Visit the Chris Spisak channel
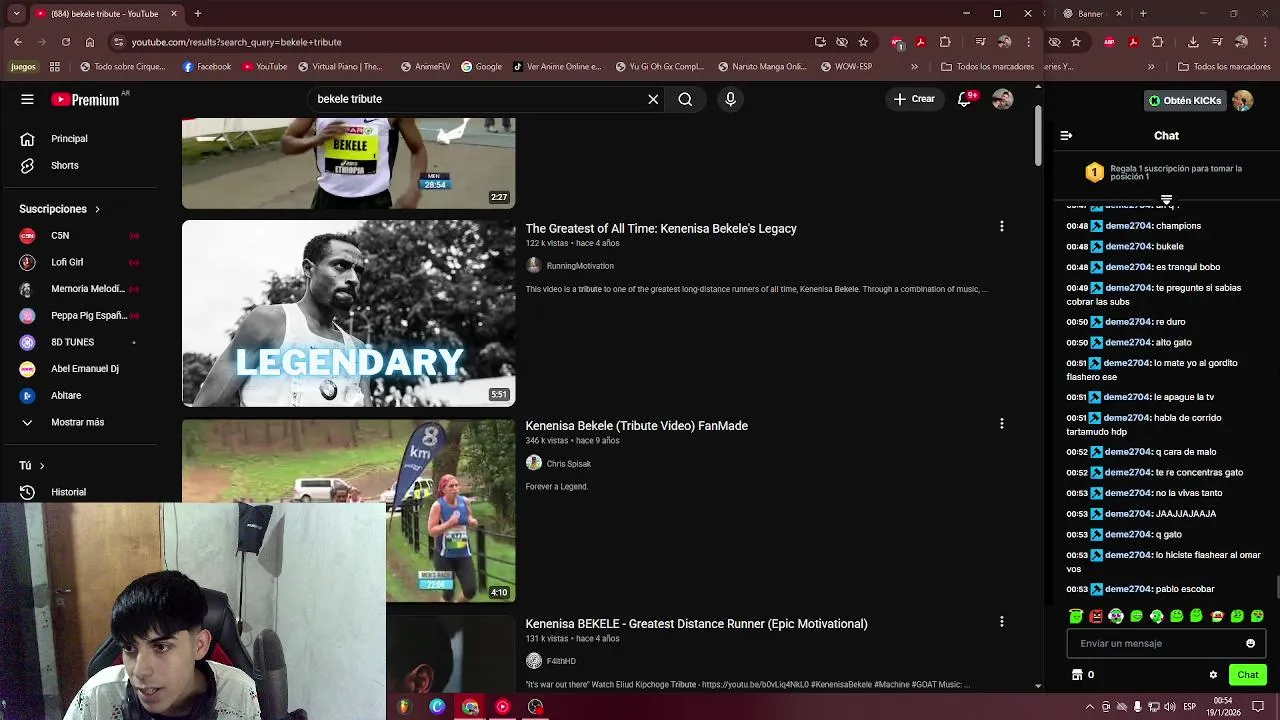This screenshot has height=720, width=1280. point(568,464)
